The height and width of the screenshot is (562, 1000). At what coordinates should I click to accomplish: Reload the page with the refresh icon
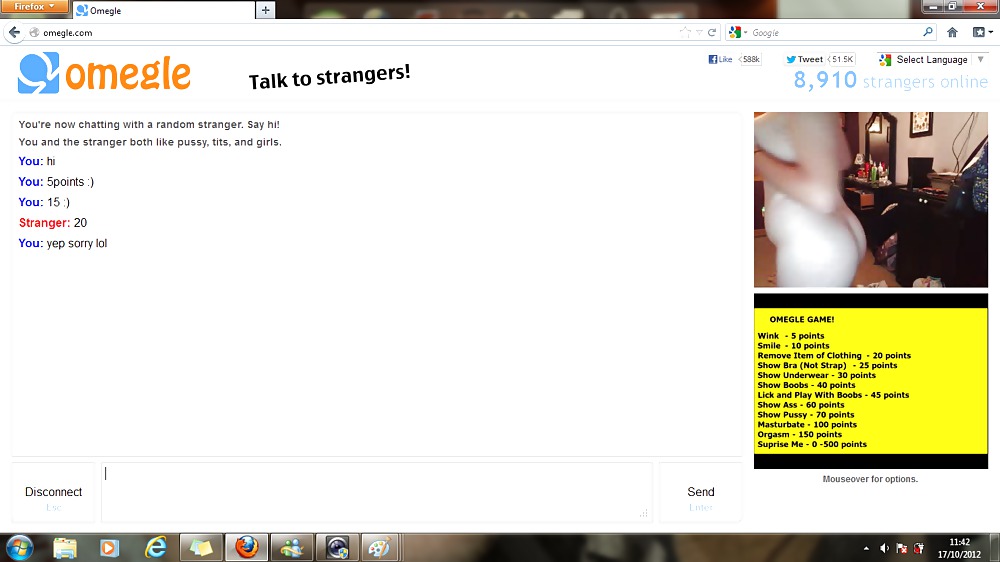712,32
